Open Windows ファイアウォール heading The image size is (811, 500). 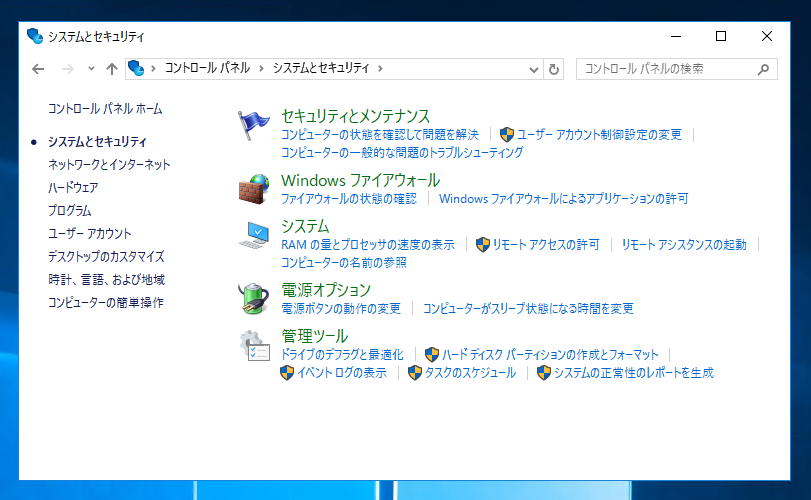(361, 180)
